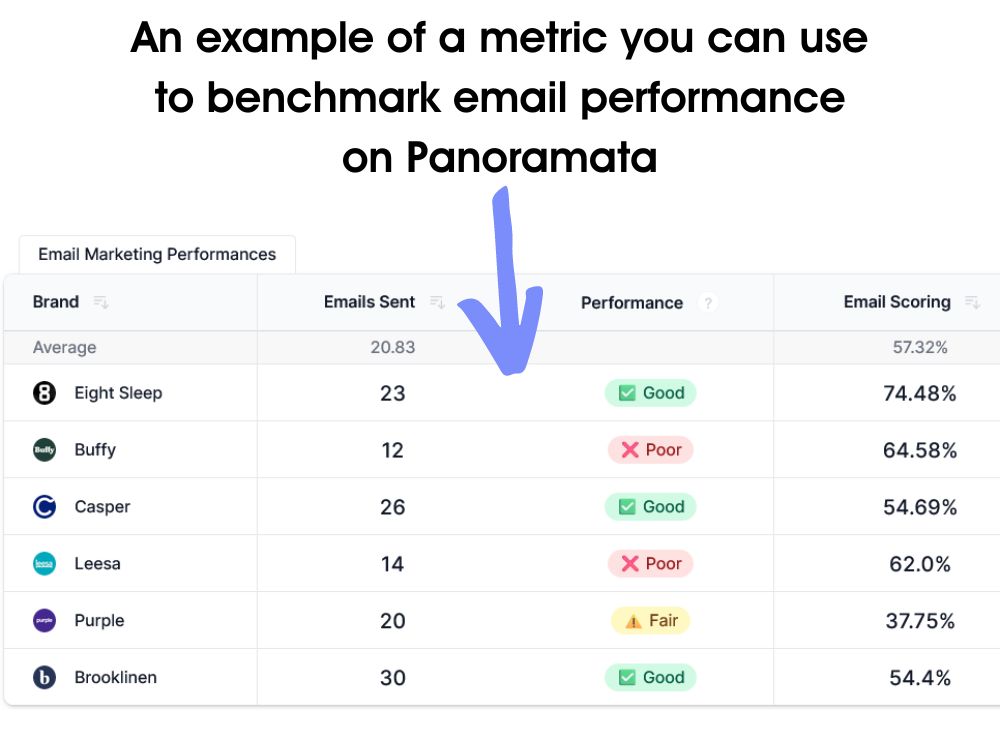This screenshot has width=1000, height=750.
Task: Open the Brand column sort control
Action: point(99,301)
